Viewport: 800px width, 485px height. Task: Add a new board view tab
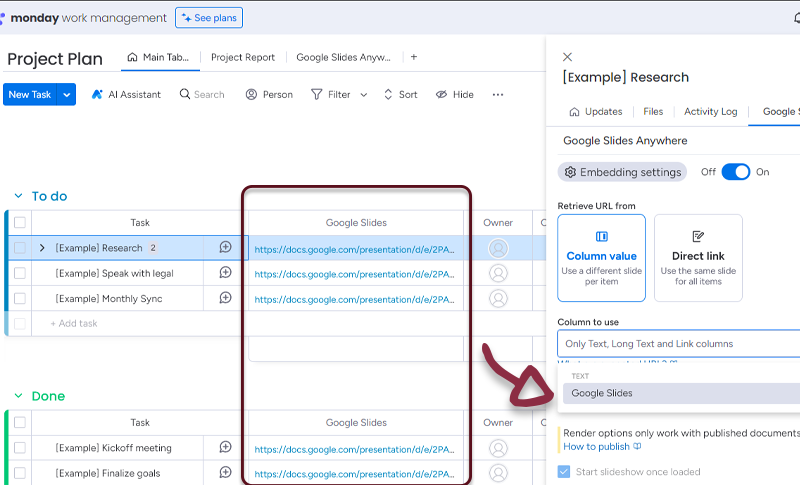(x=414, y=57)
